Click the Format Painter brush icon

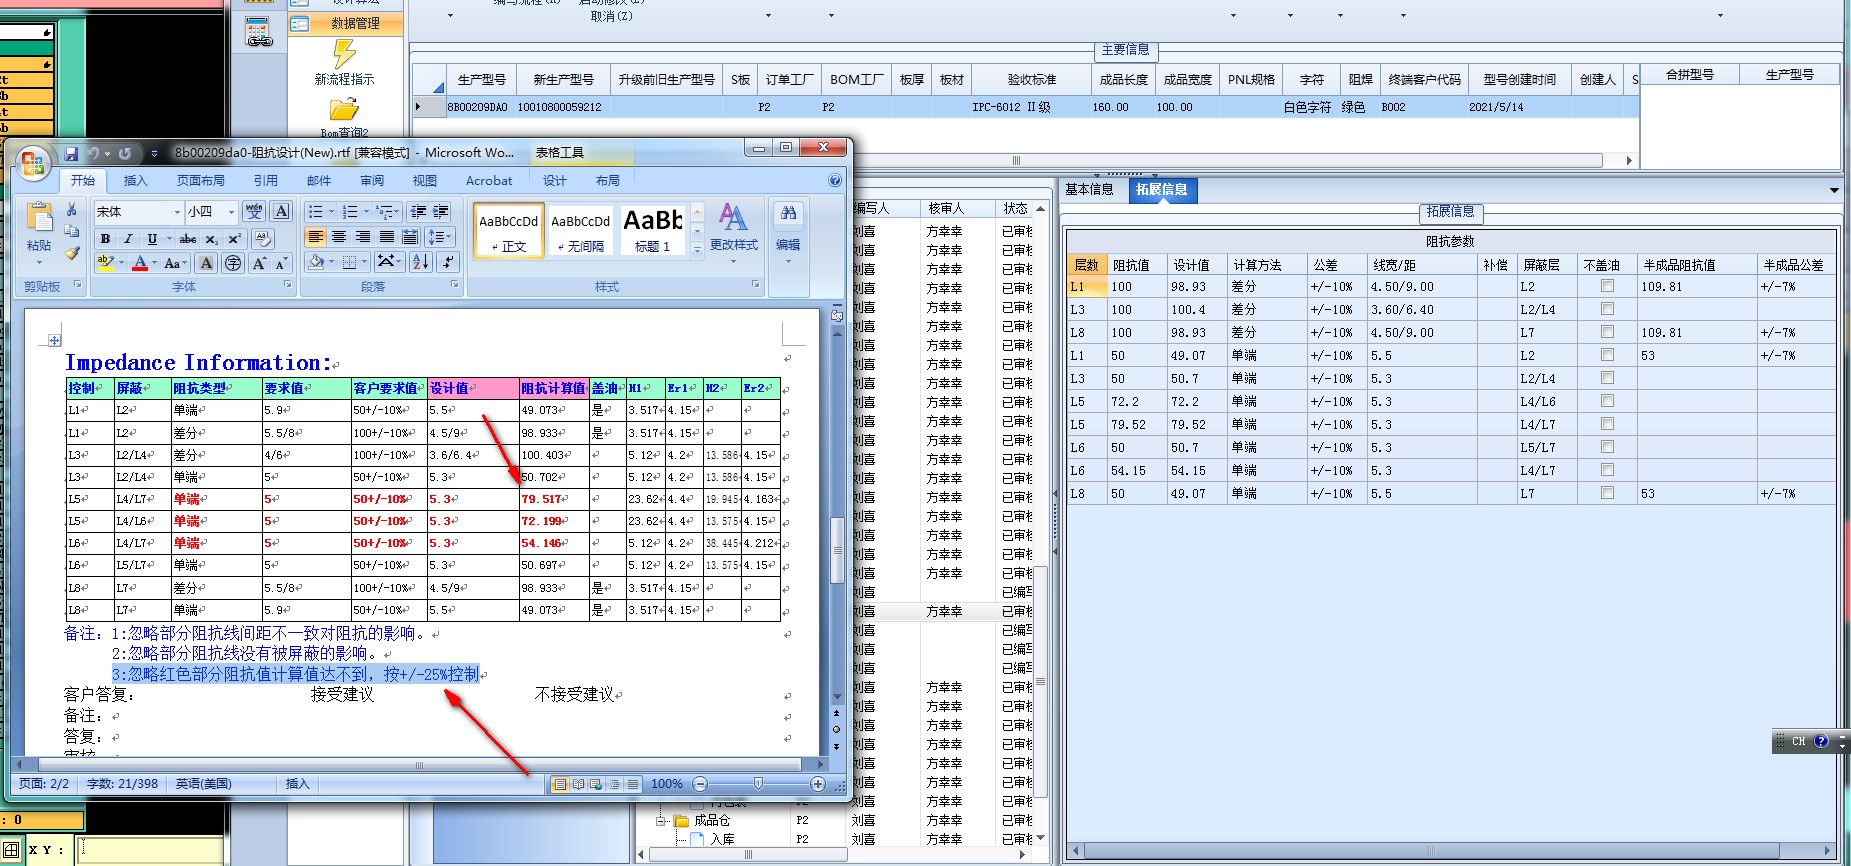point(72,254)
